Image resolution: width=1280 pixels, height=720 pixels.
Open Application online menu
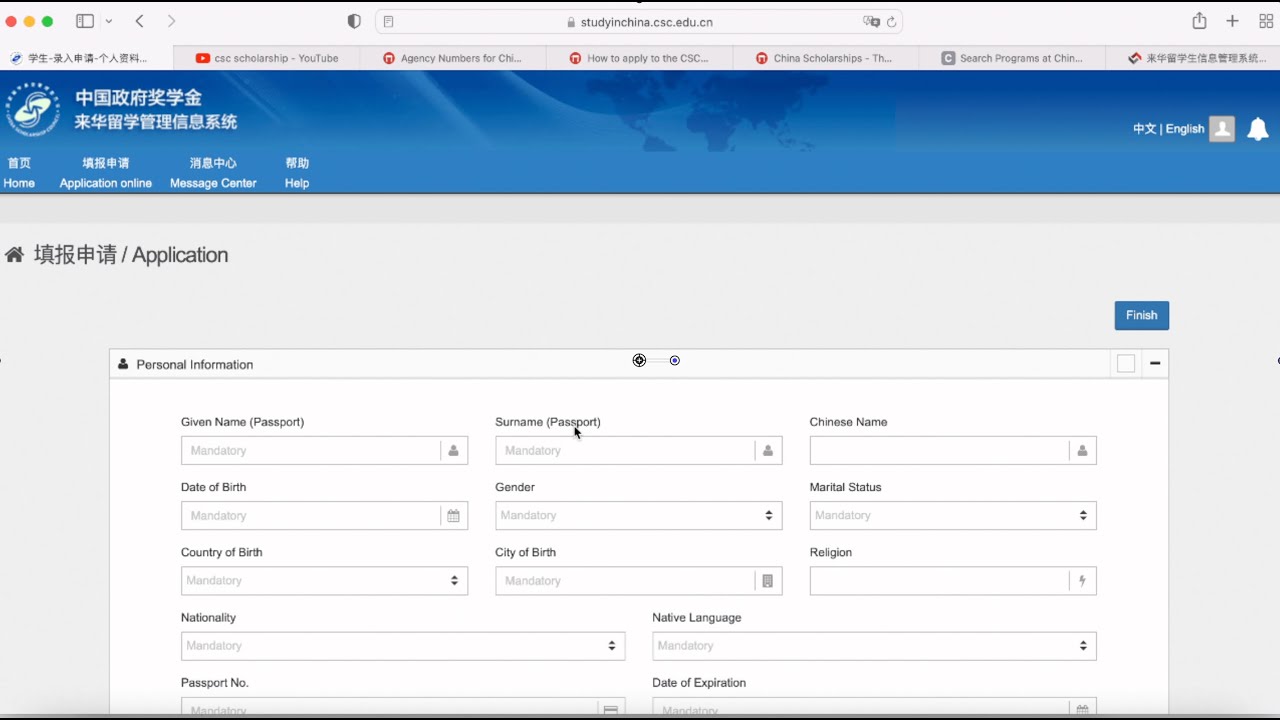pos(105,173)
